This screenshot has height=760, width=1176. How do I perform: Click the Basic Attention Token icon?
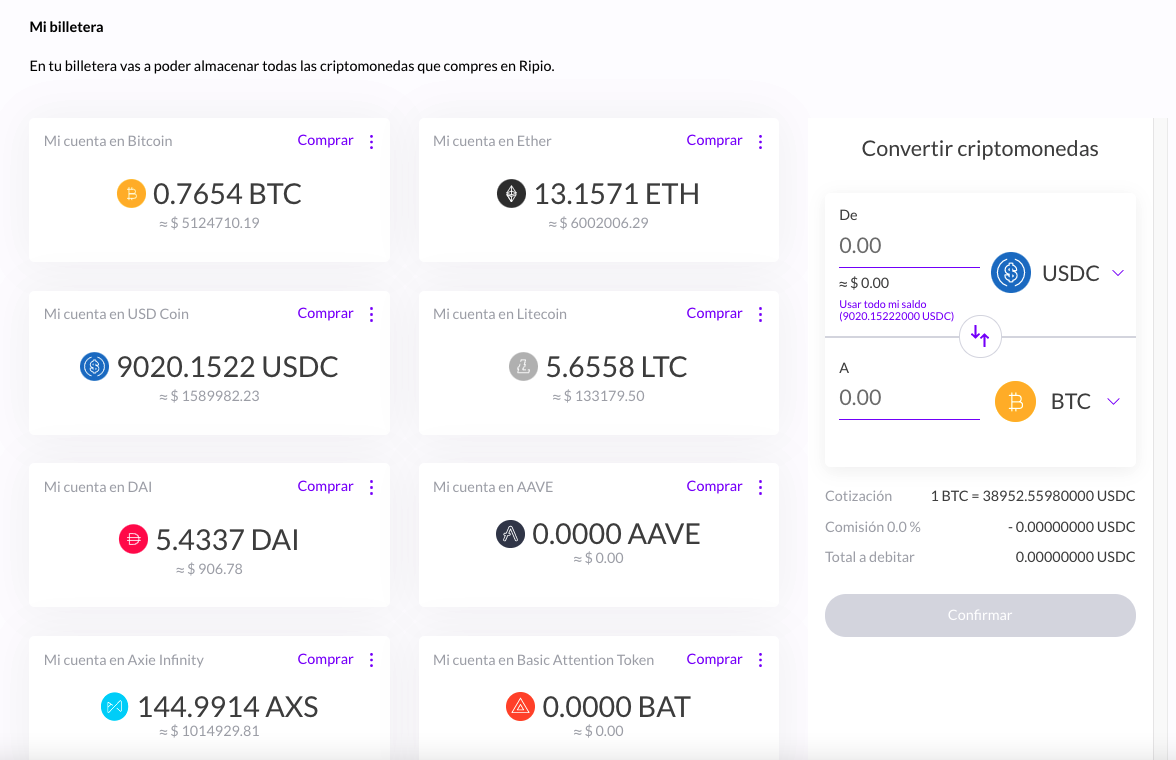(x=519, y=706)
